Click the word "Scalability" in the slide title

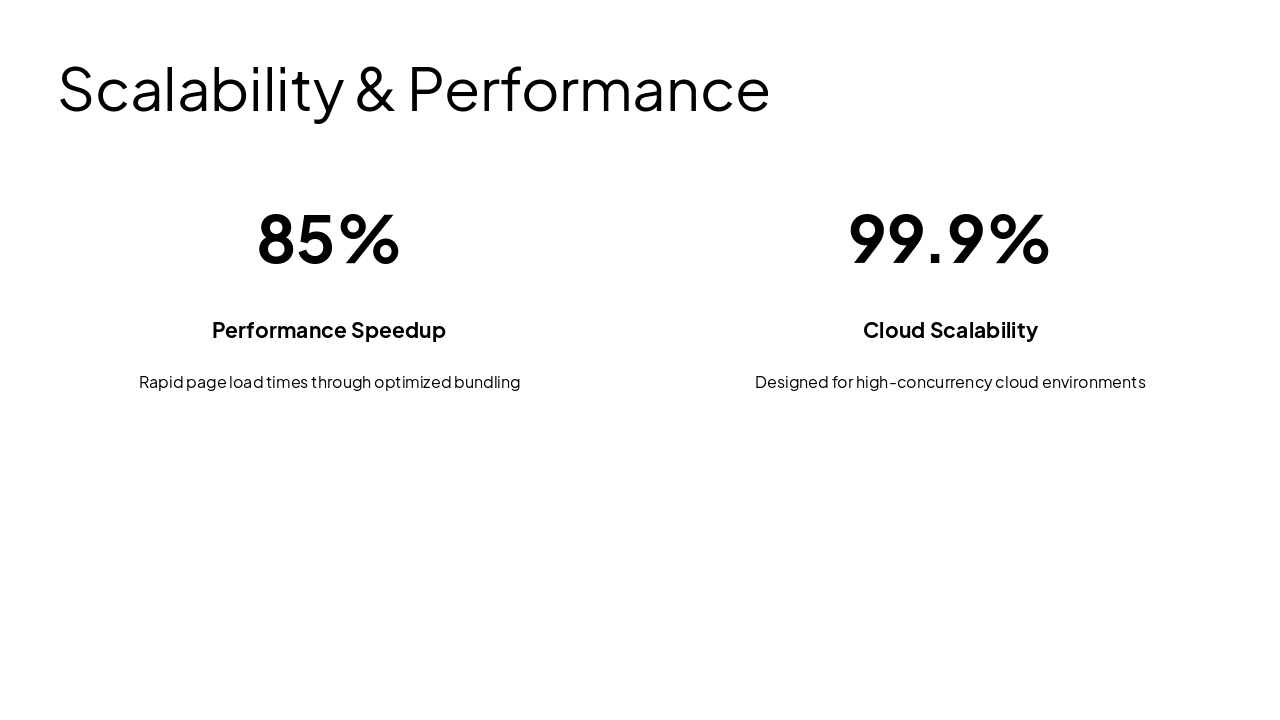point(200,90)
